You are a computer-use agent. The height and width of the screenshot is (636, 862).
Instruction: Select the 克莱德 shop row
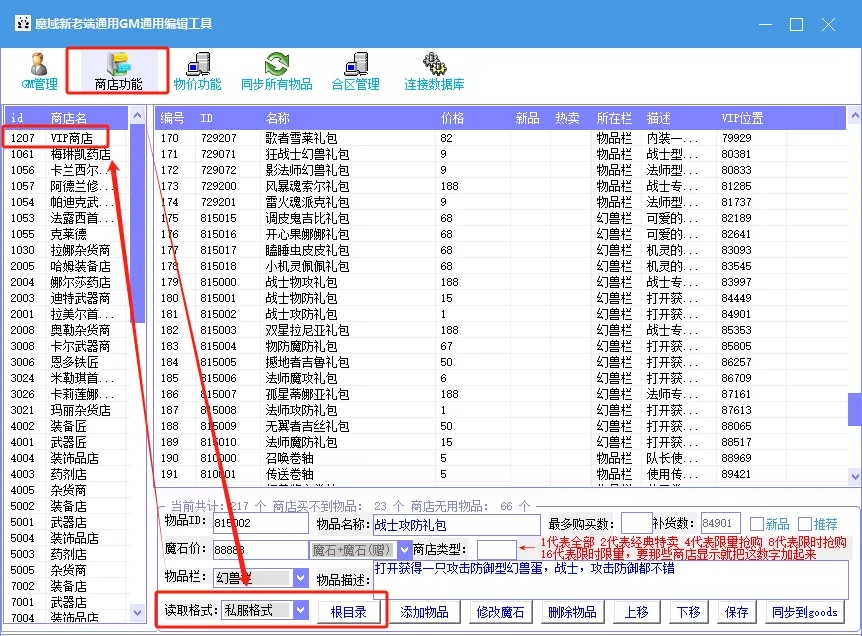click(66, 234)
